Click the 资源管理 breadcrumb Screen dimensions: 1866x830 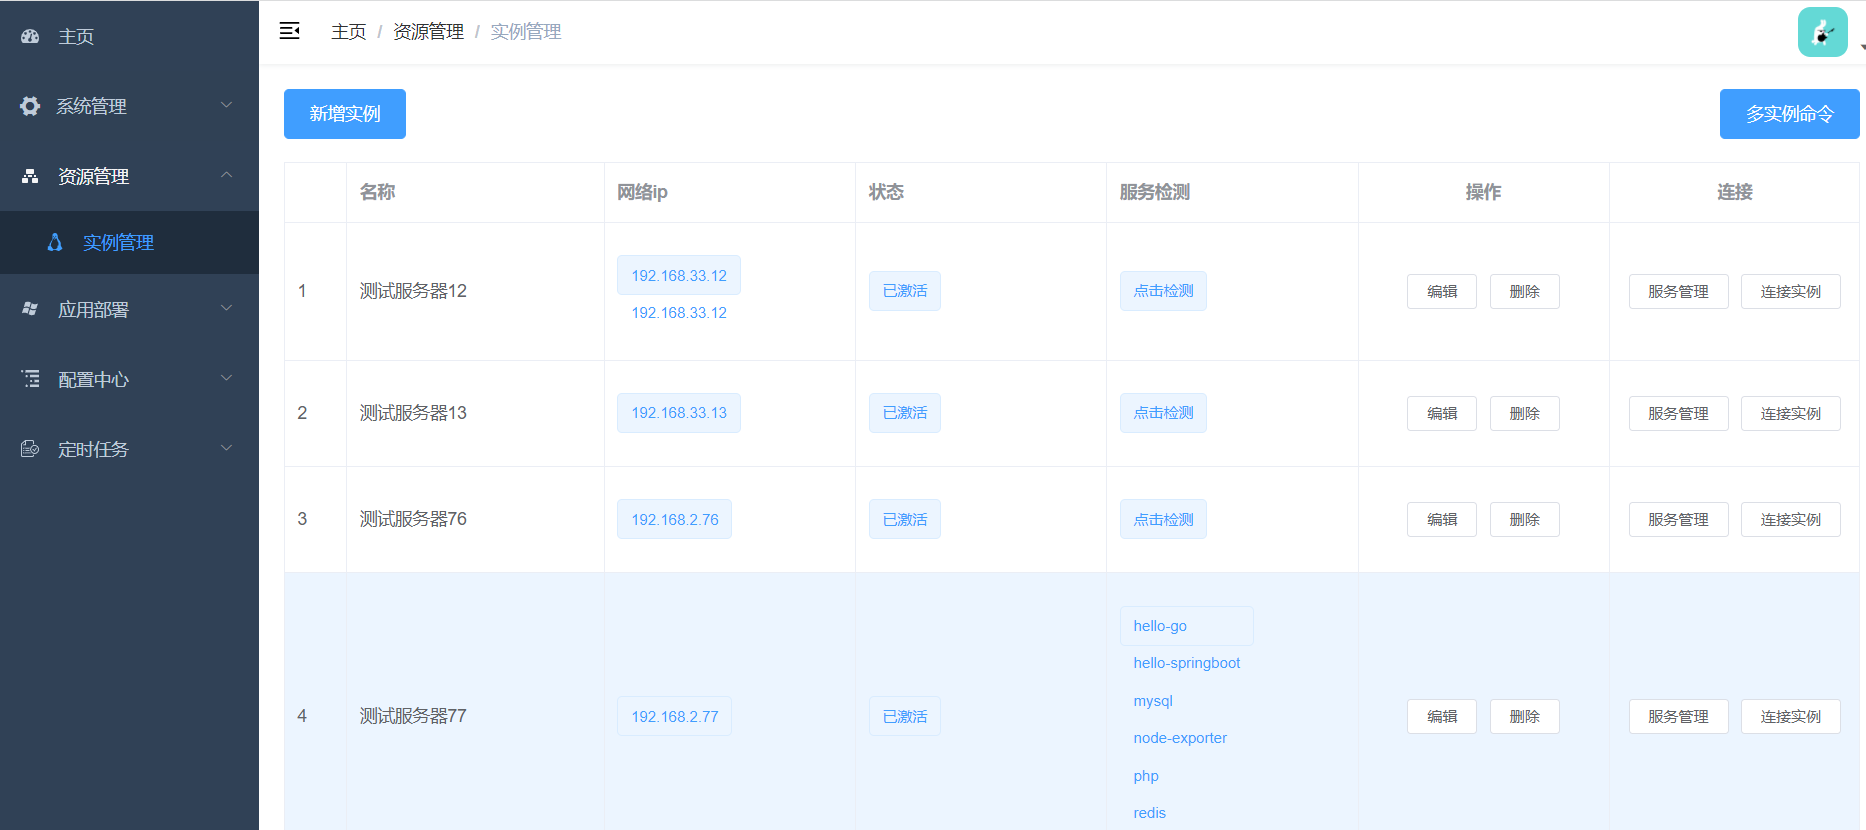pyautogui.click(x=428, y=32)
